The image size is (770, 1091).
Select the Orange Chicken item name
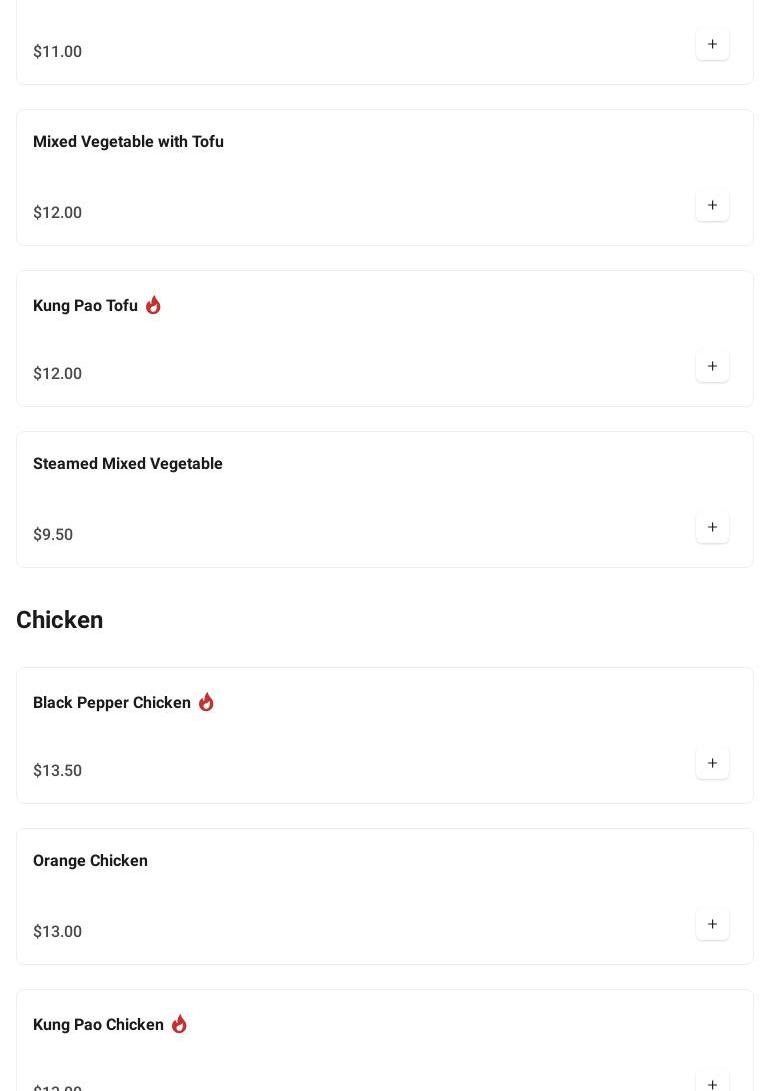pyautogui.click(x=90, y=861)
